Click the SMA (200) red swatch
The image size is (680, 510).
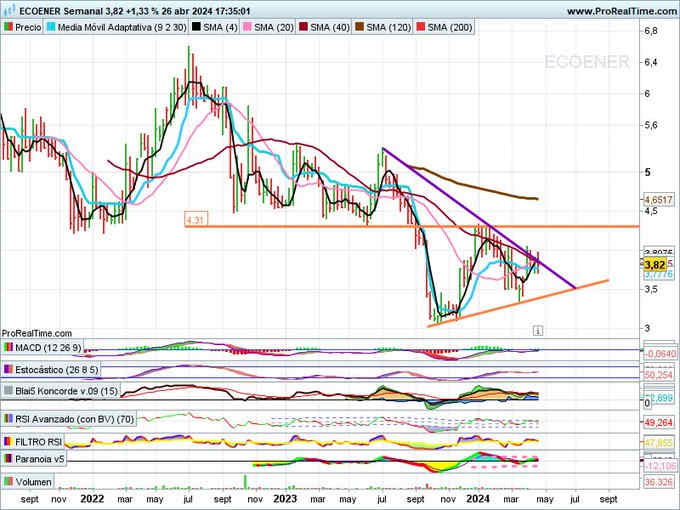(420, 27)
